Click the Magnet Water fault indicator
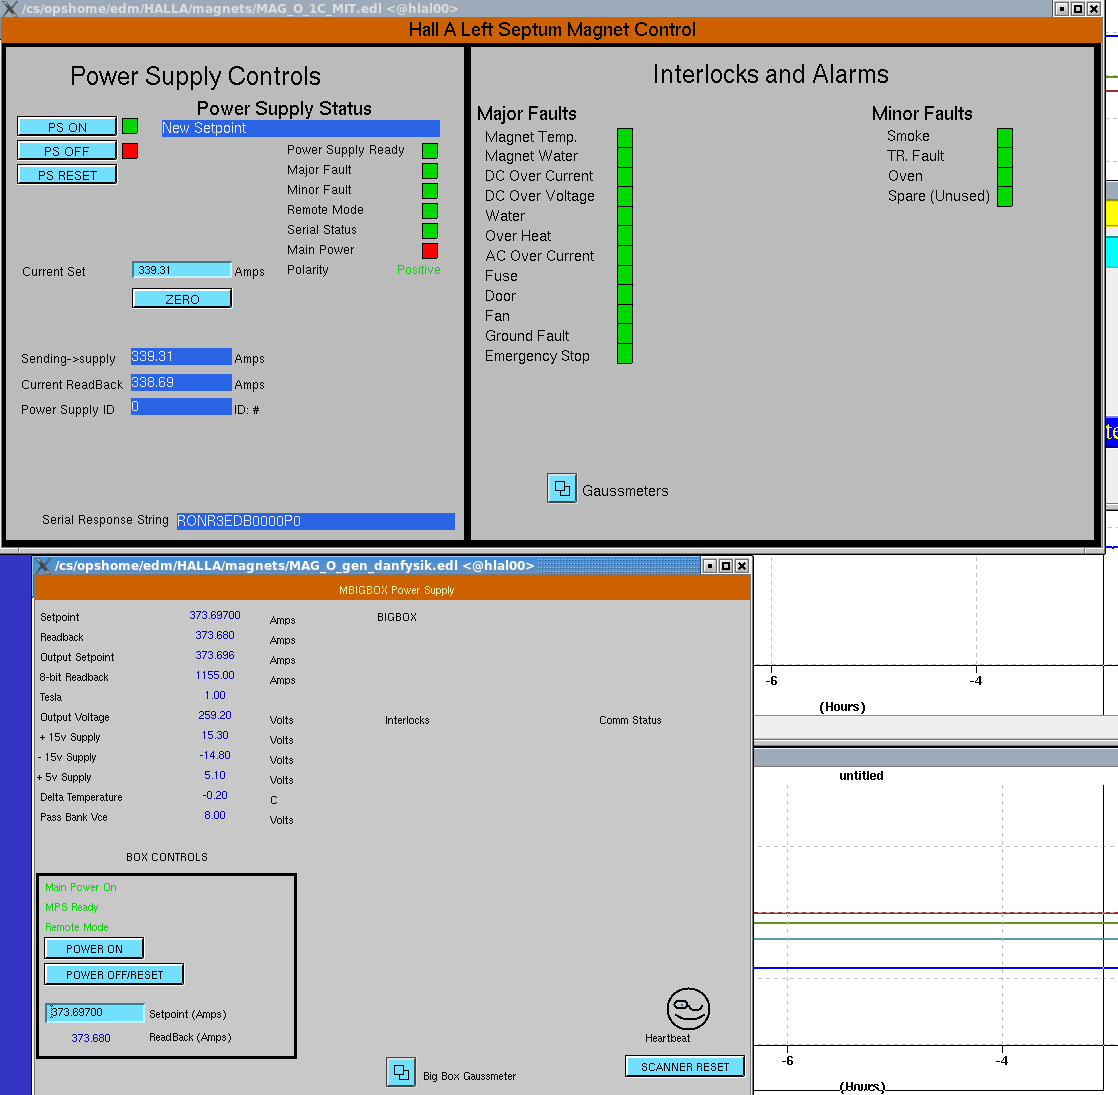 (625, 158)
